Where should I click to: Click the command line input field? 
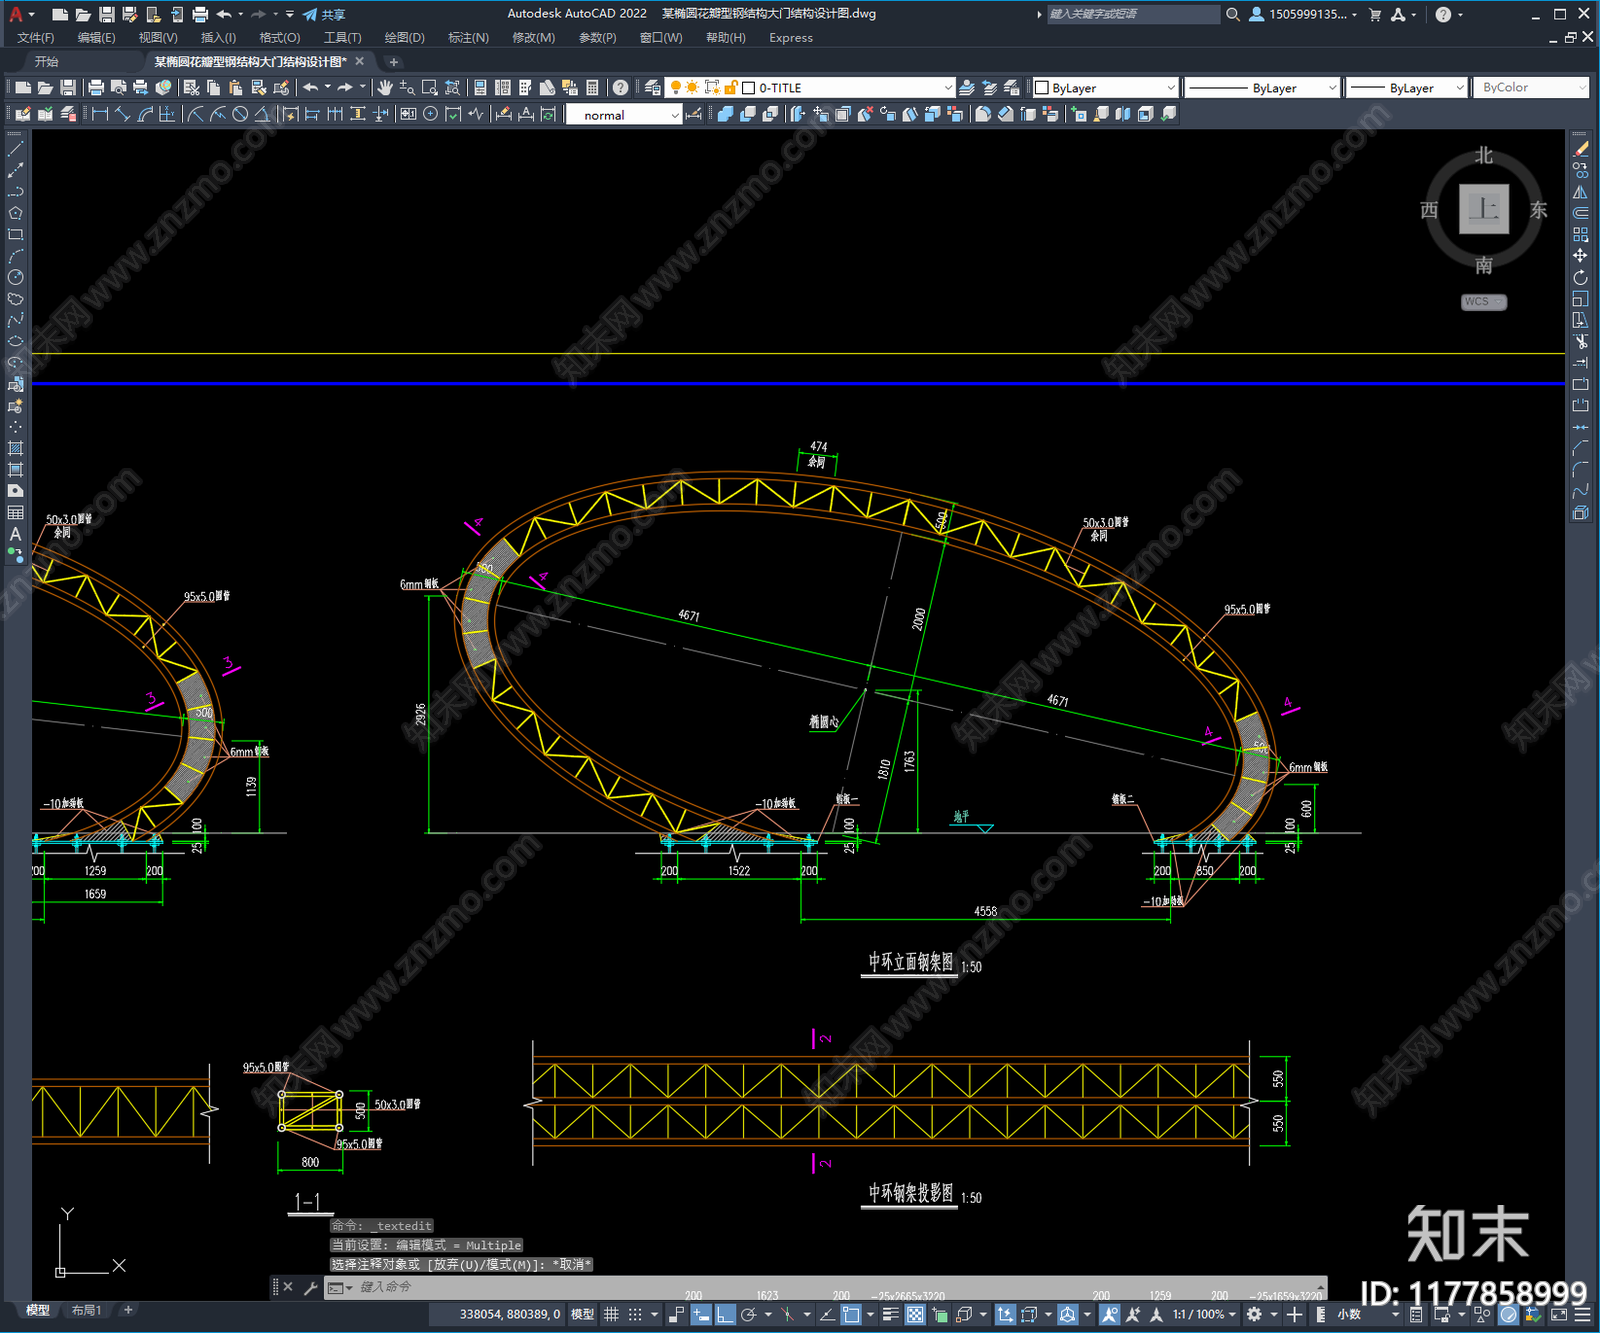pyautogui.click(x=838, y=1287)
